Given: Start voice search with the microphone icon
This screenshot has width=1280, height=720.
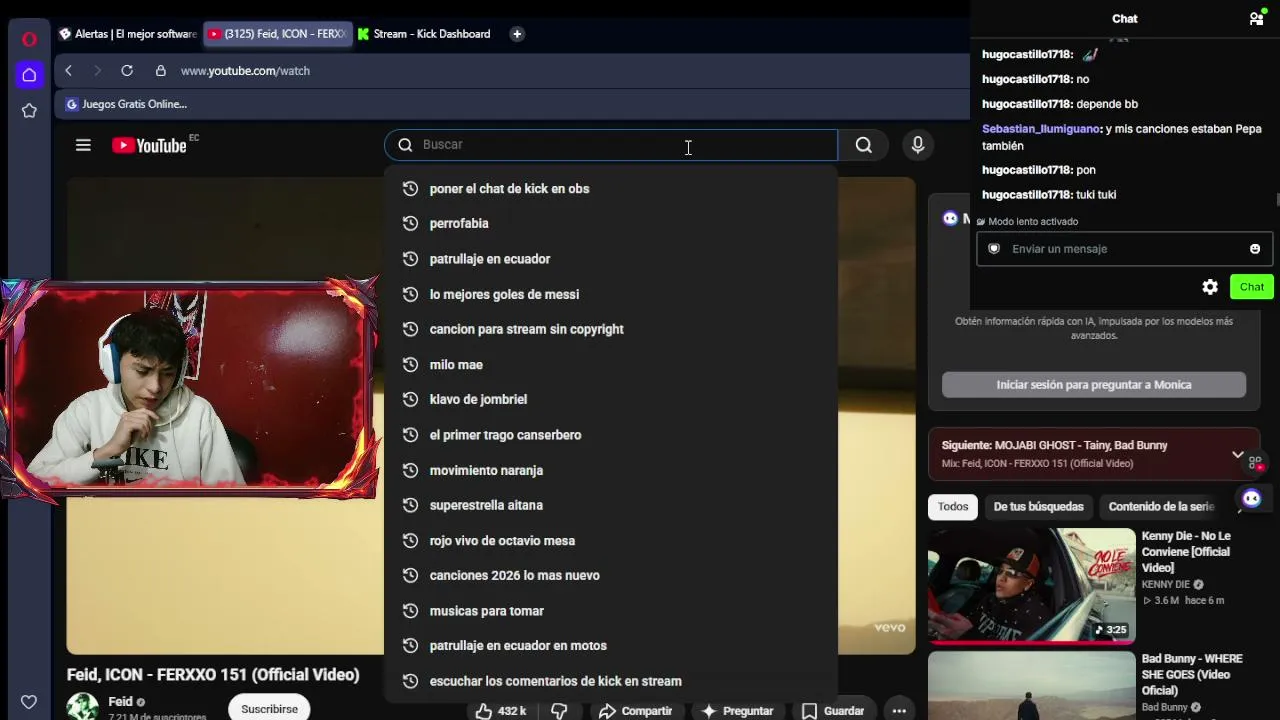Looking at the screenshot, I should 918,145.
